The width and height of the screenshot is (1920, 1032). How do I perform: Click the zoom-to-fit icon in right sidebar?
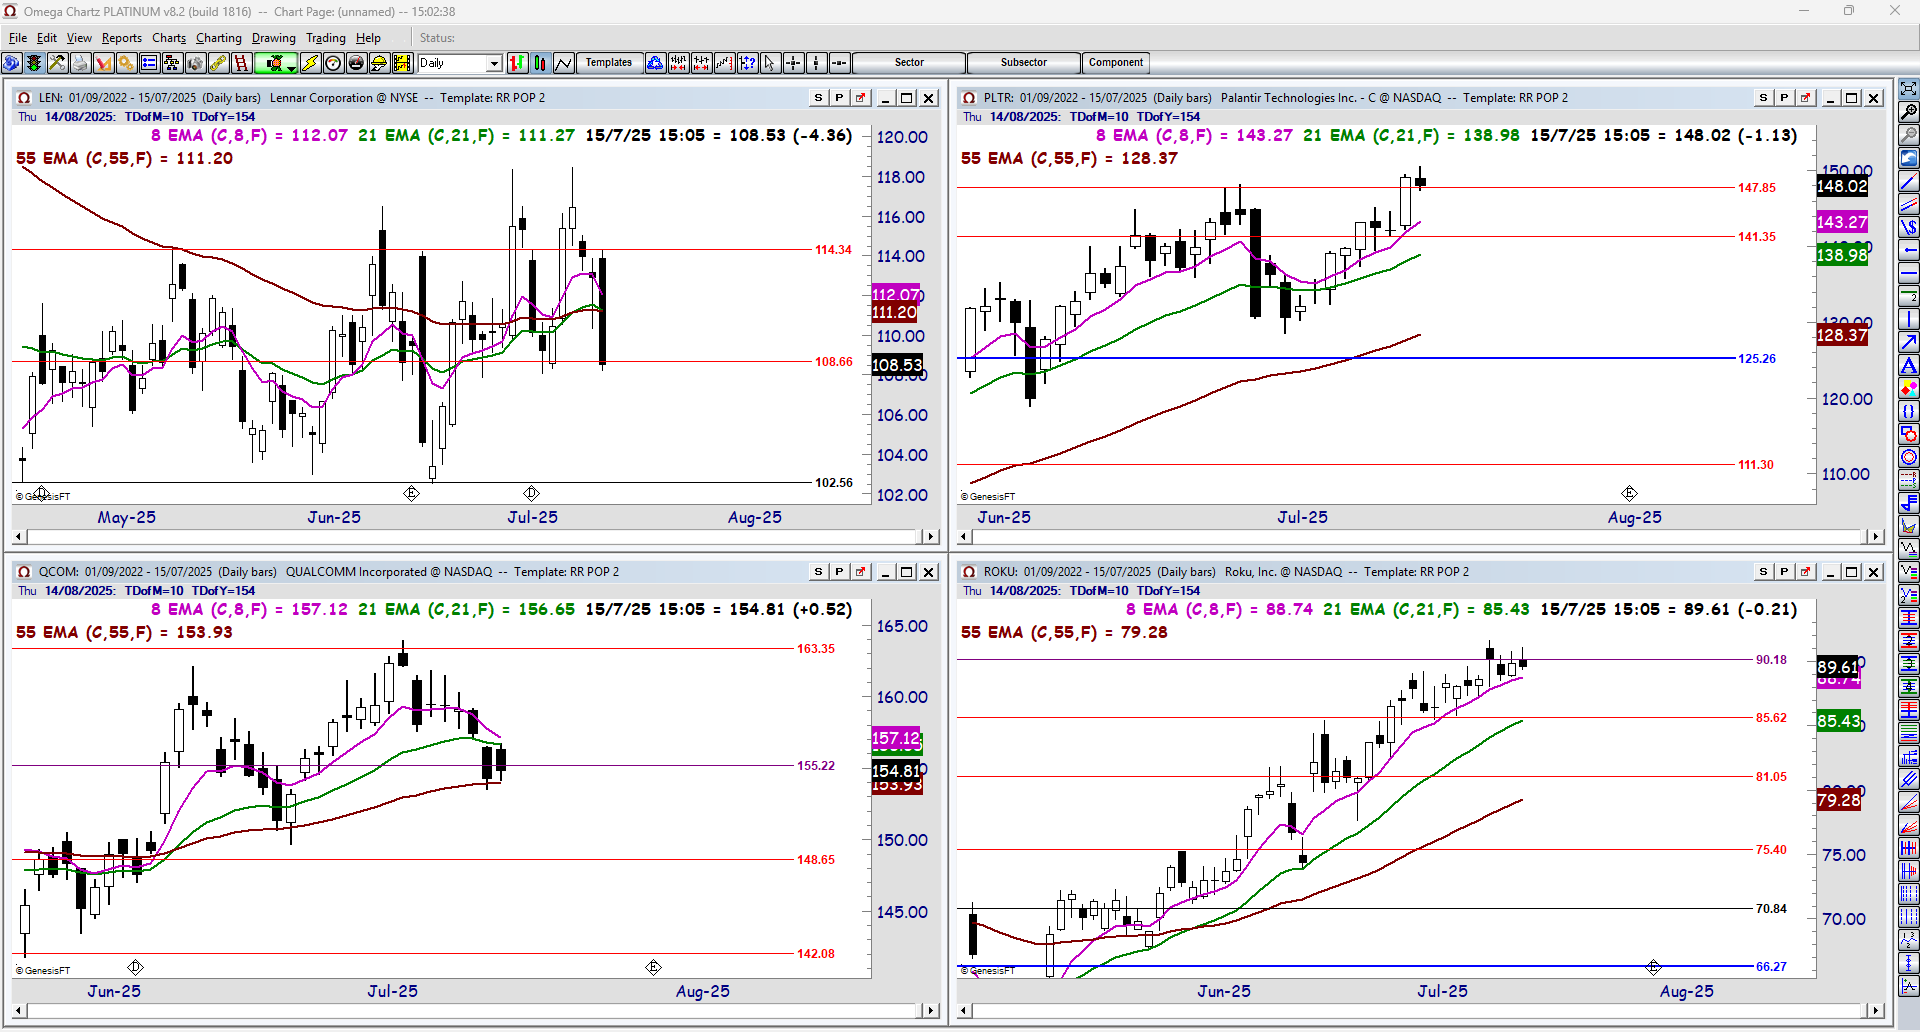[x=1909, y=88]
